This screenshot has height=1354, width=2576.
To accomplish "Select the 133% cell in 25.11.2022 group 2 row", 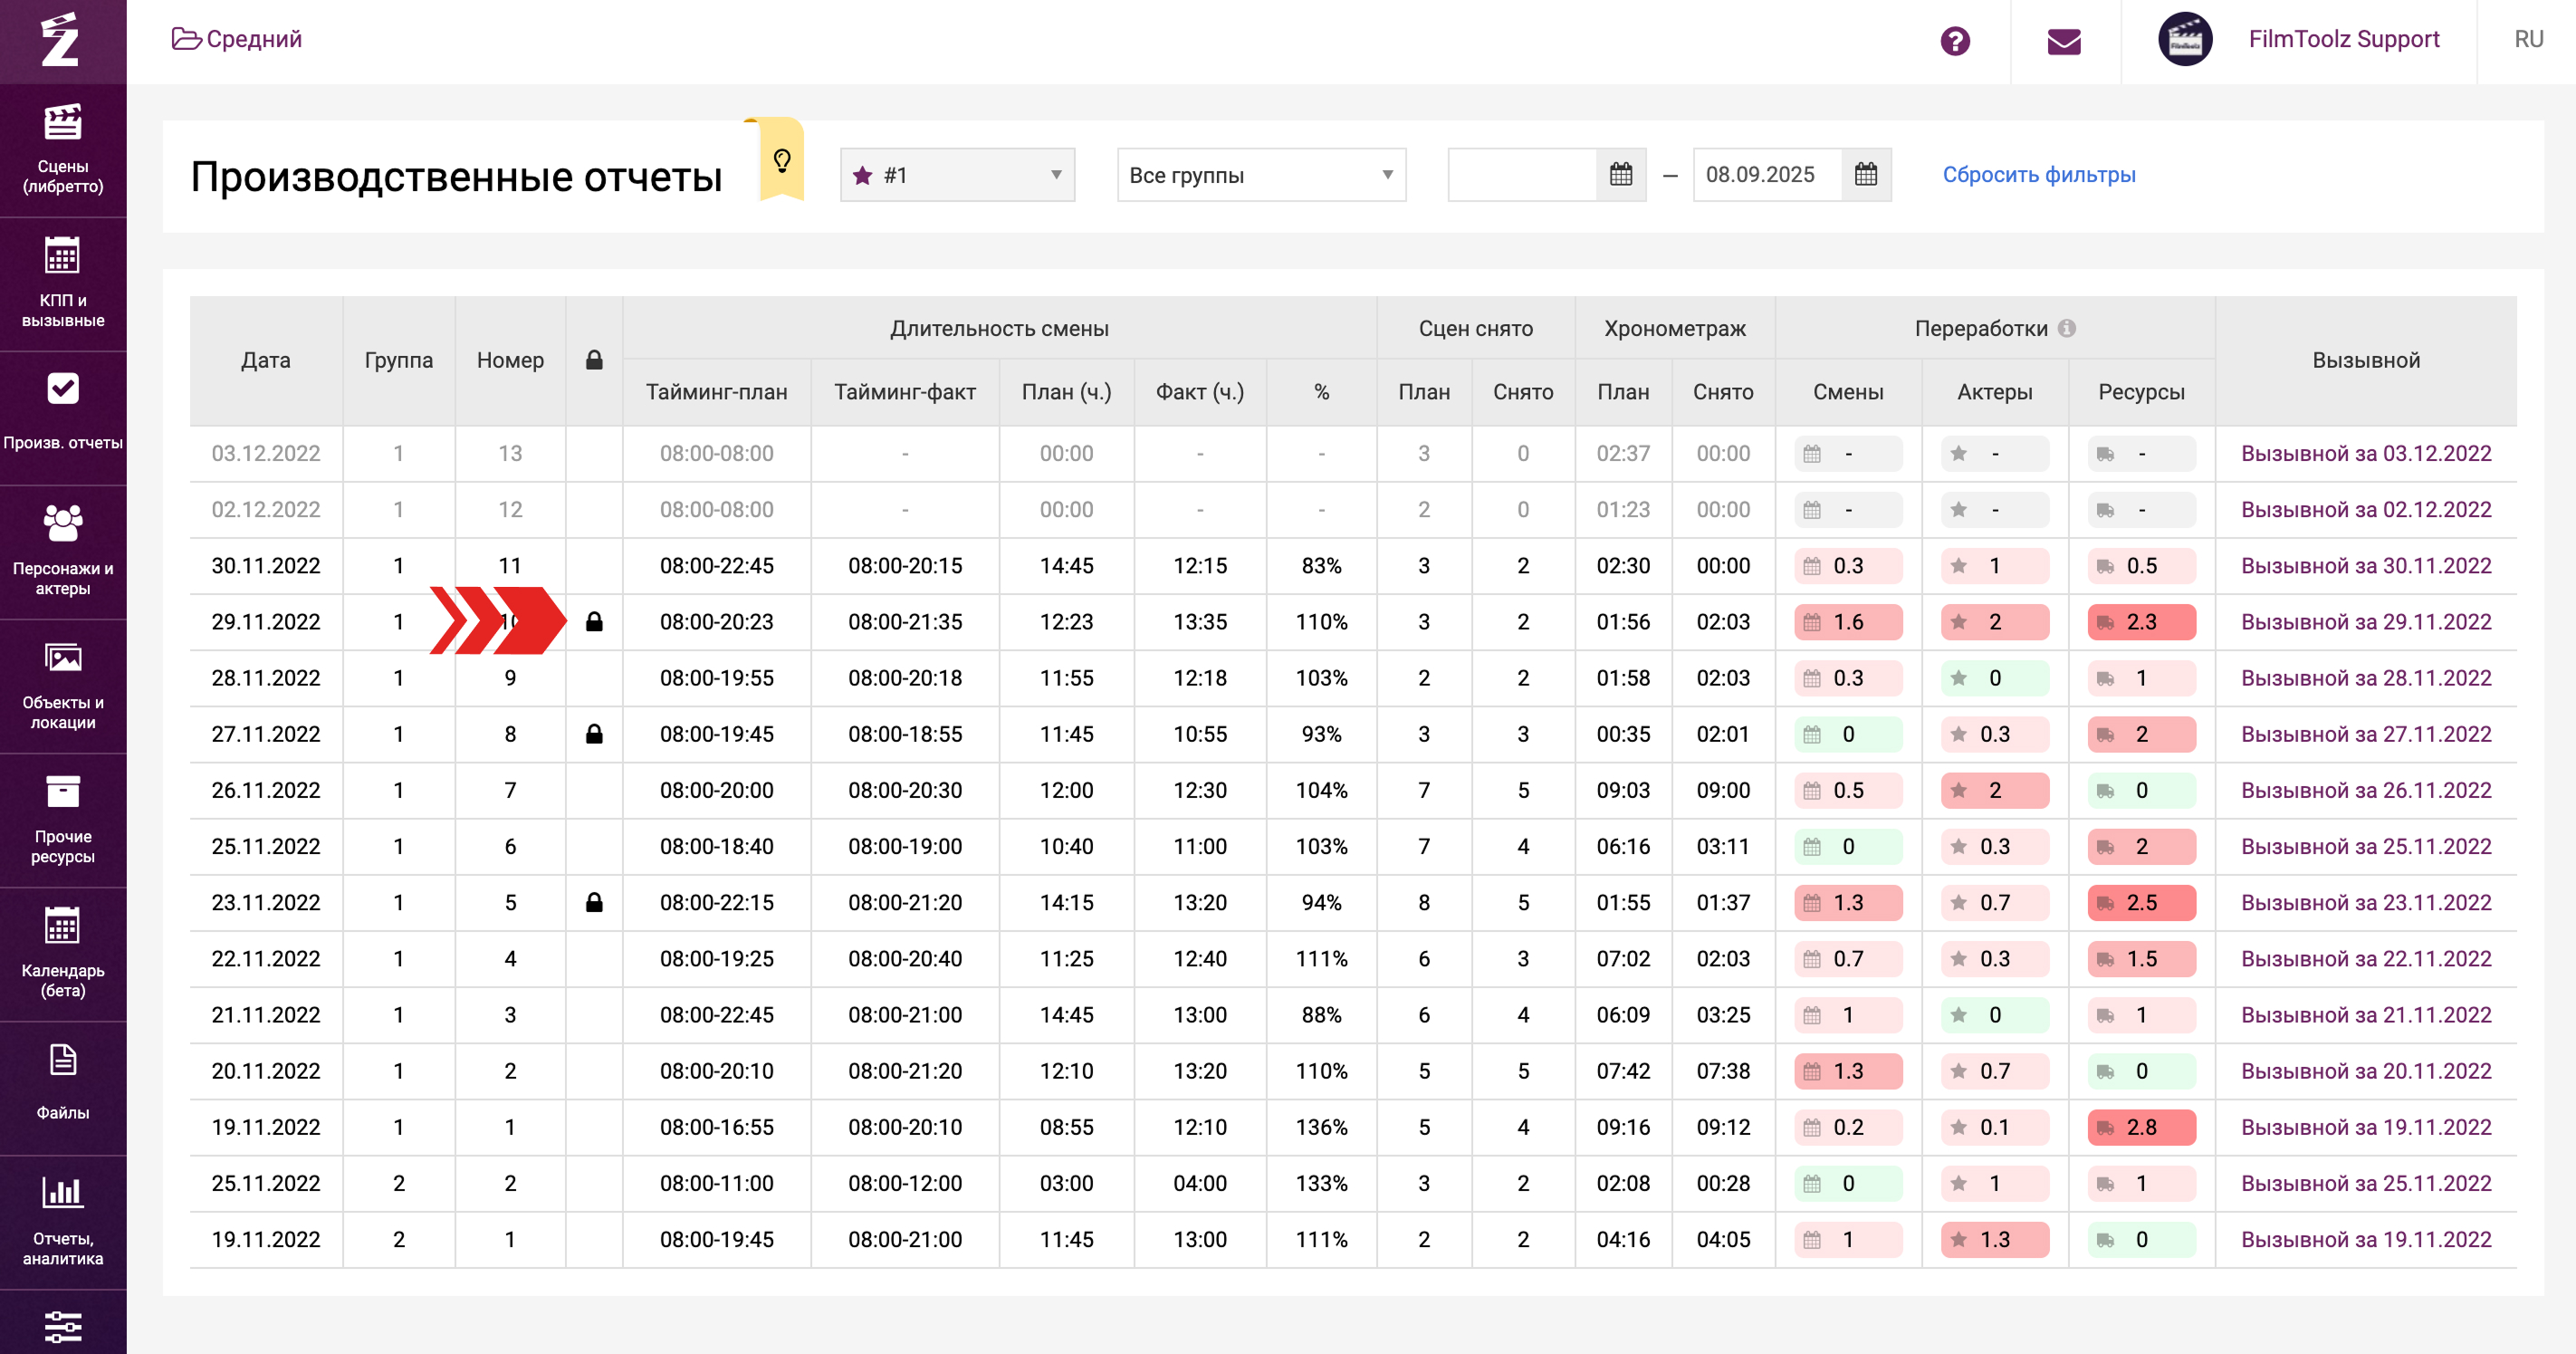I will (1321, 1183).
